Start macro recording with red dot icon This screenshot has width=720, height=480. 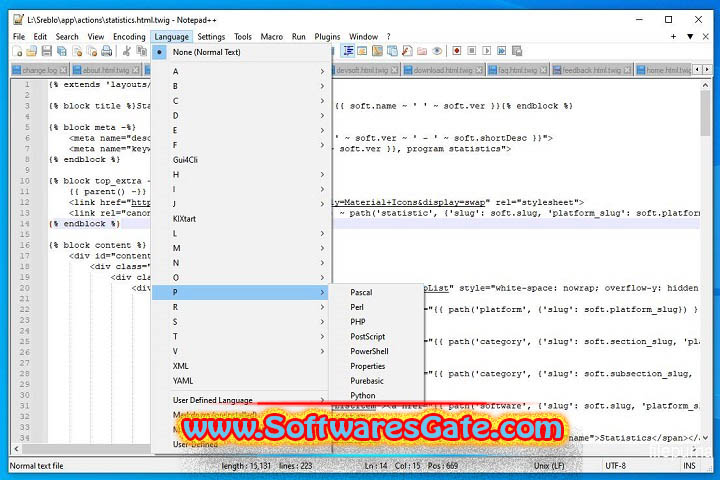pyautogui.click(x=456, y=51)
